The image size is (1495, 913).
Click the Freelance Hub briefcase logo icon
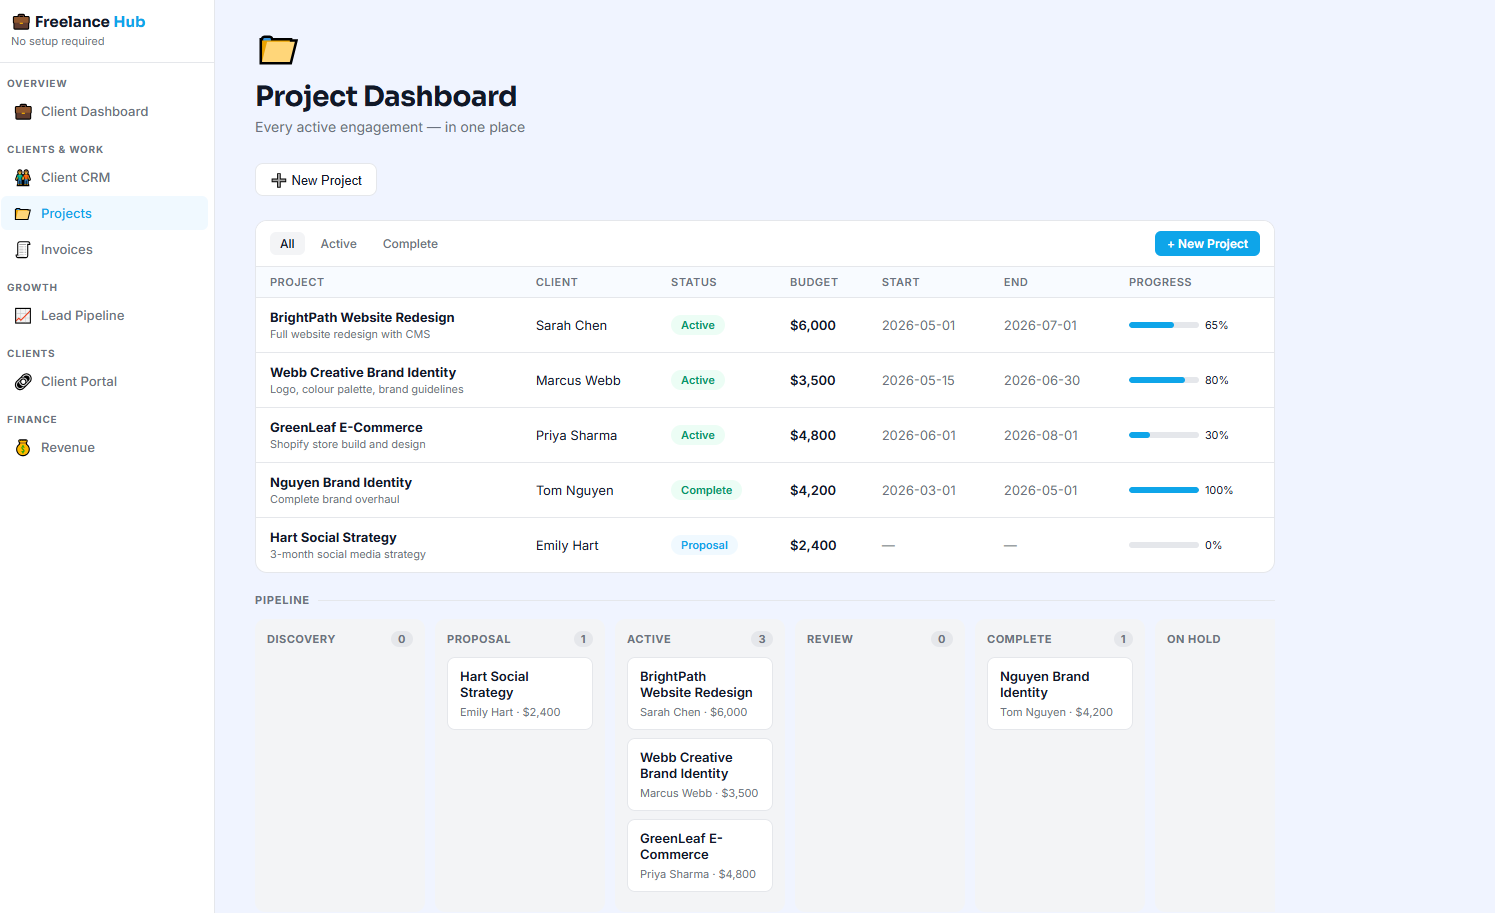pyautogui.click(x=21, y=22)
